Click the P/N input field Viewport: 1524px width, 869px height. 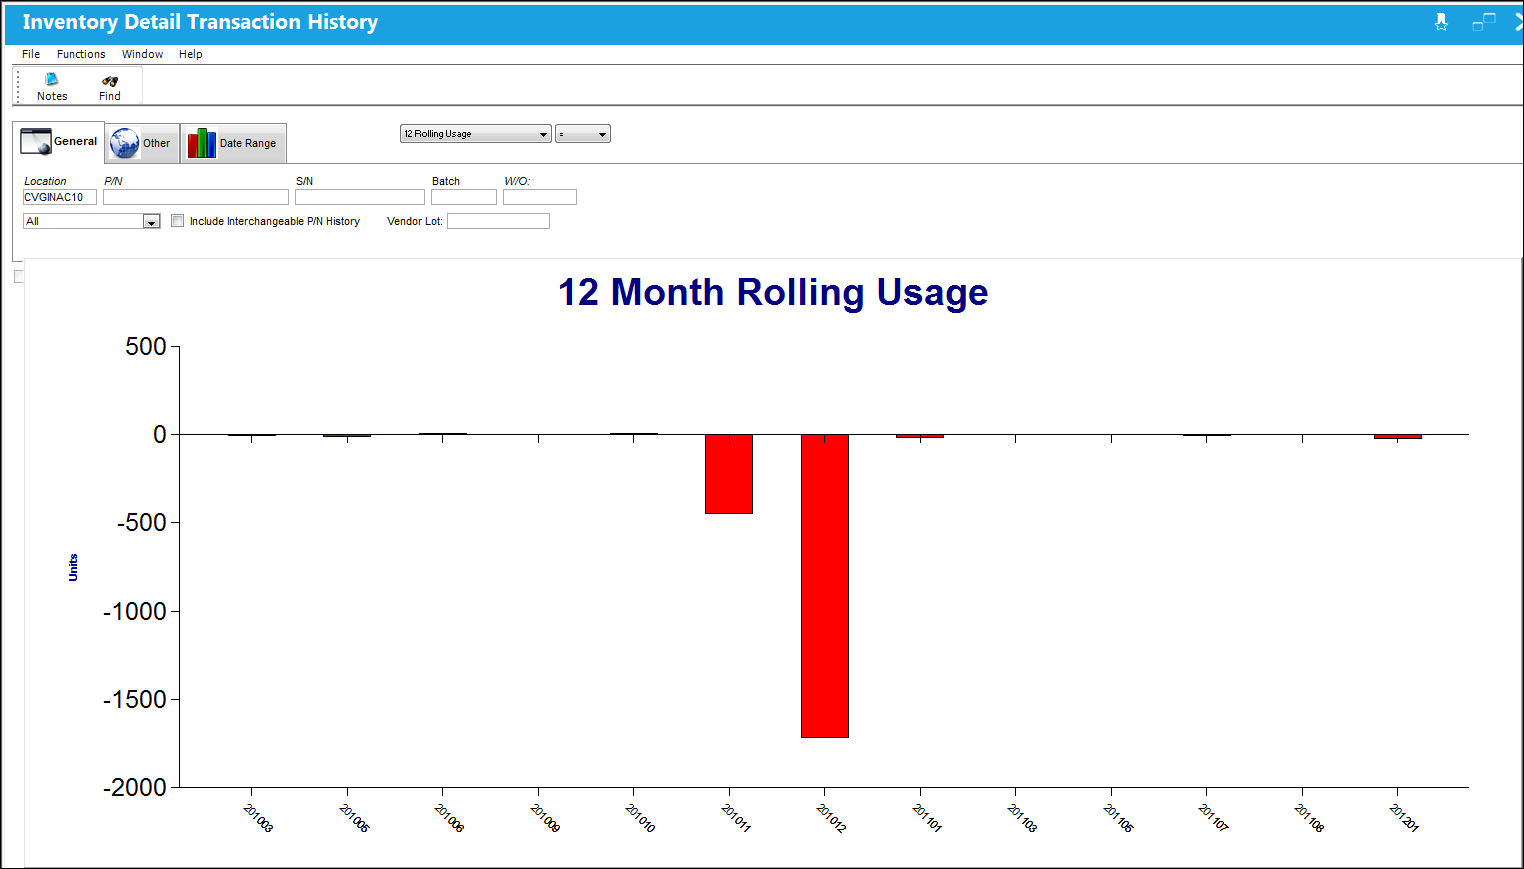tap(196, 197)
